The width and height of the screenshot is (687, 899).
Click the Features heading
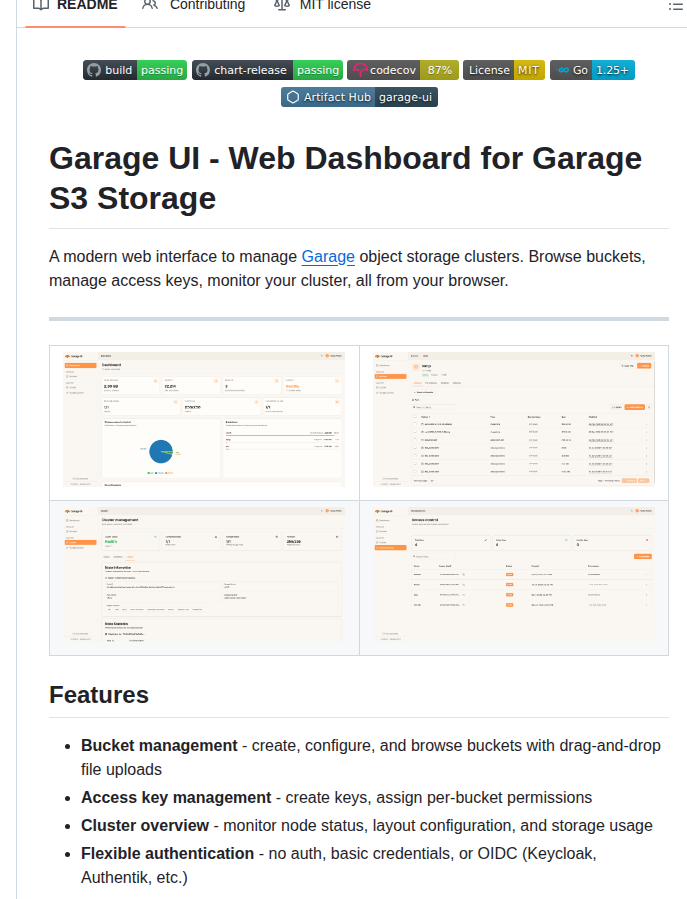[99, 695]
